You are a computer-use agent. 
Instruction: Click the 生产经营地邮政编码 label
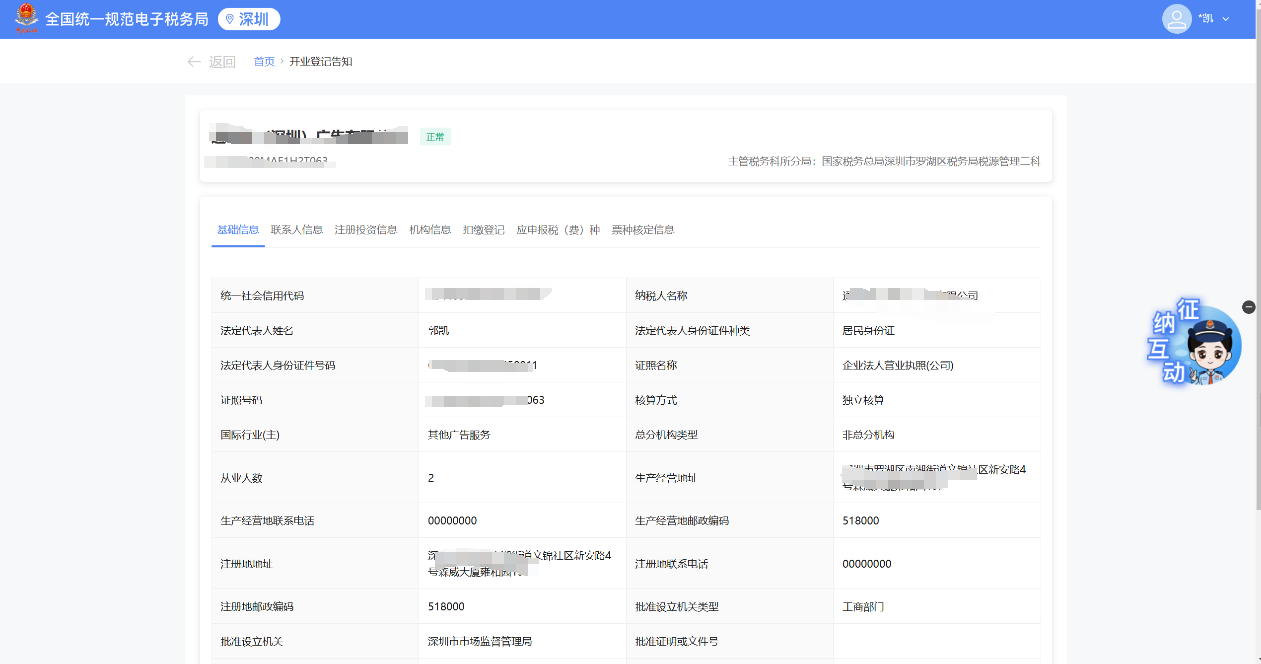tap(682, 521)
